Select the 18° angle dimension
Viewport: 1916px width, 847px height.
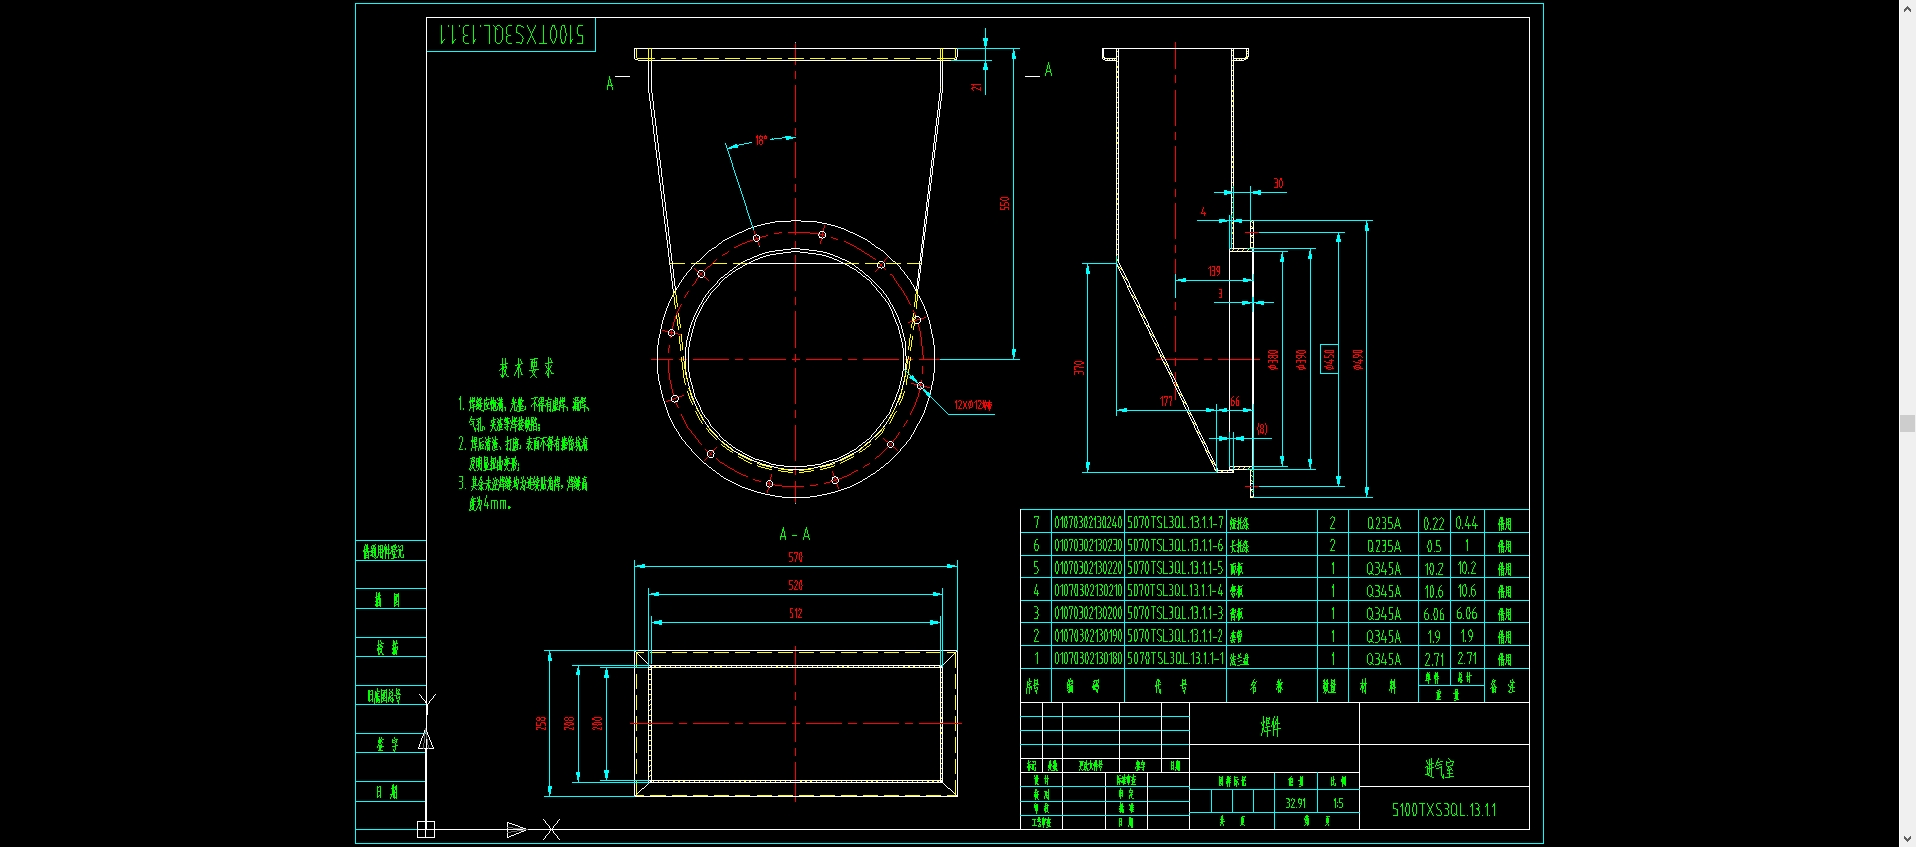pyautogui.click(x=761, y=140)
